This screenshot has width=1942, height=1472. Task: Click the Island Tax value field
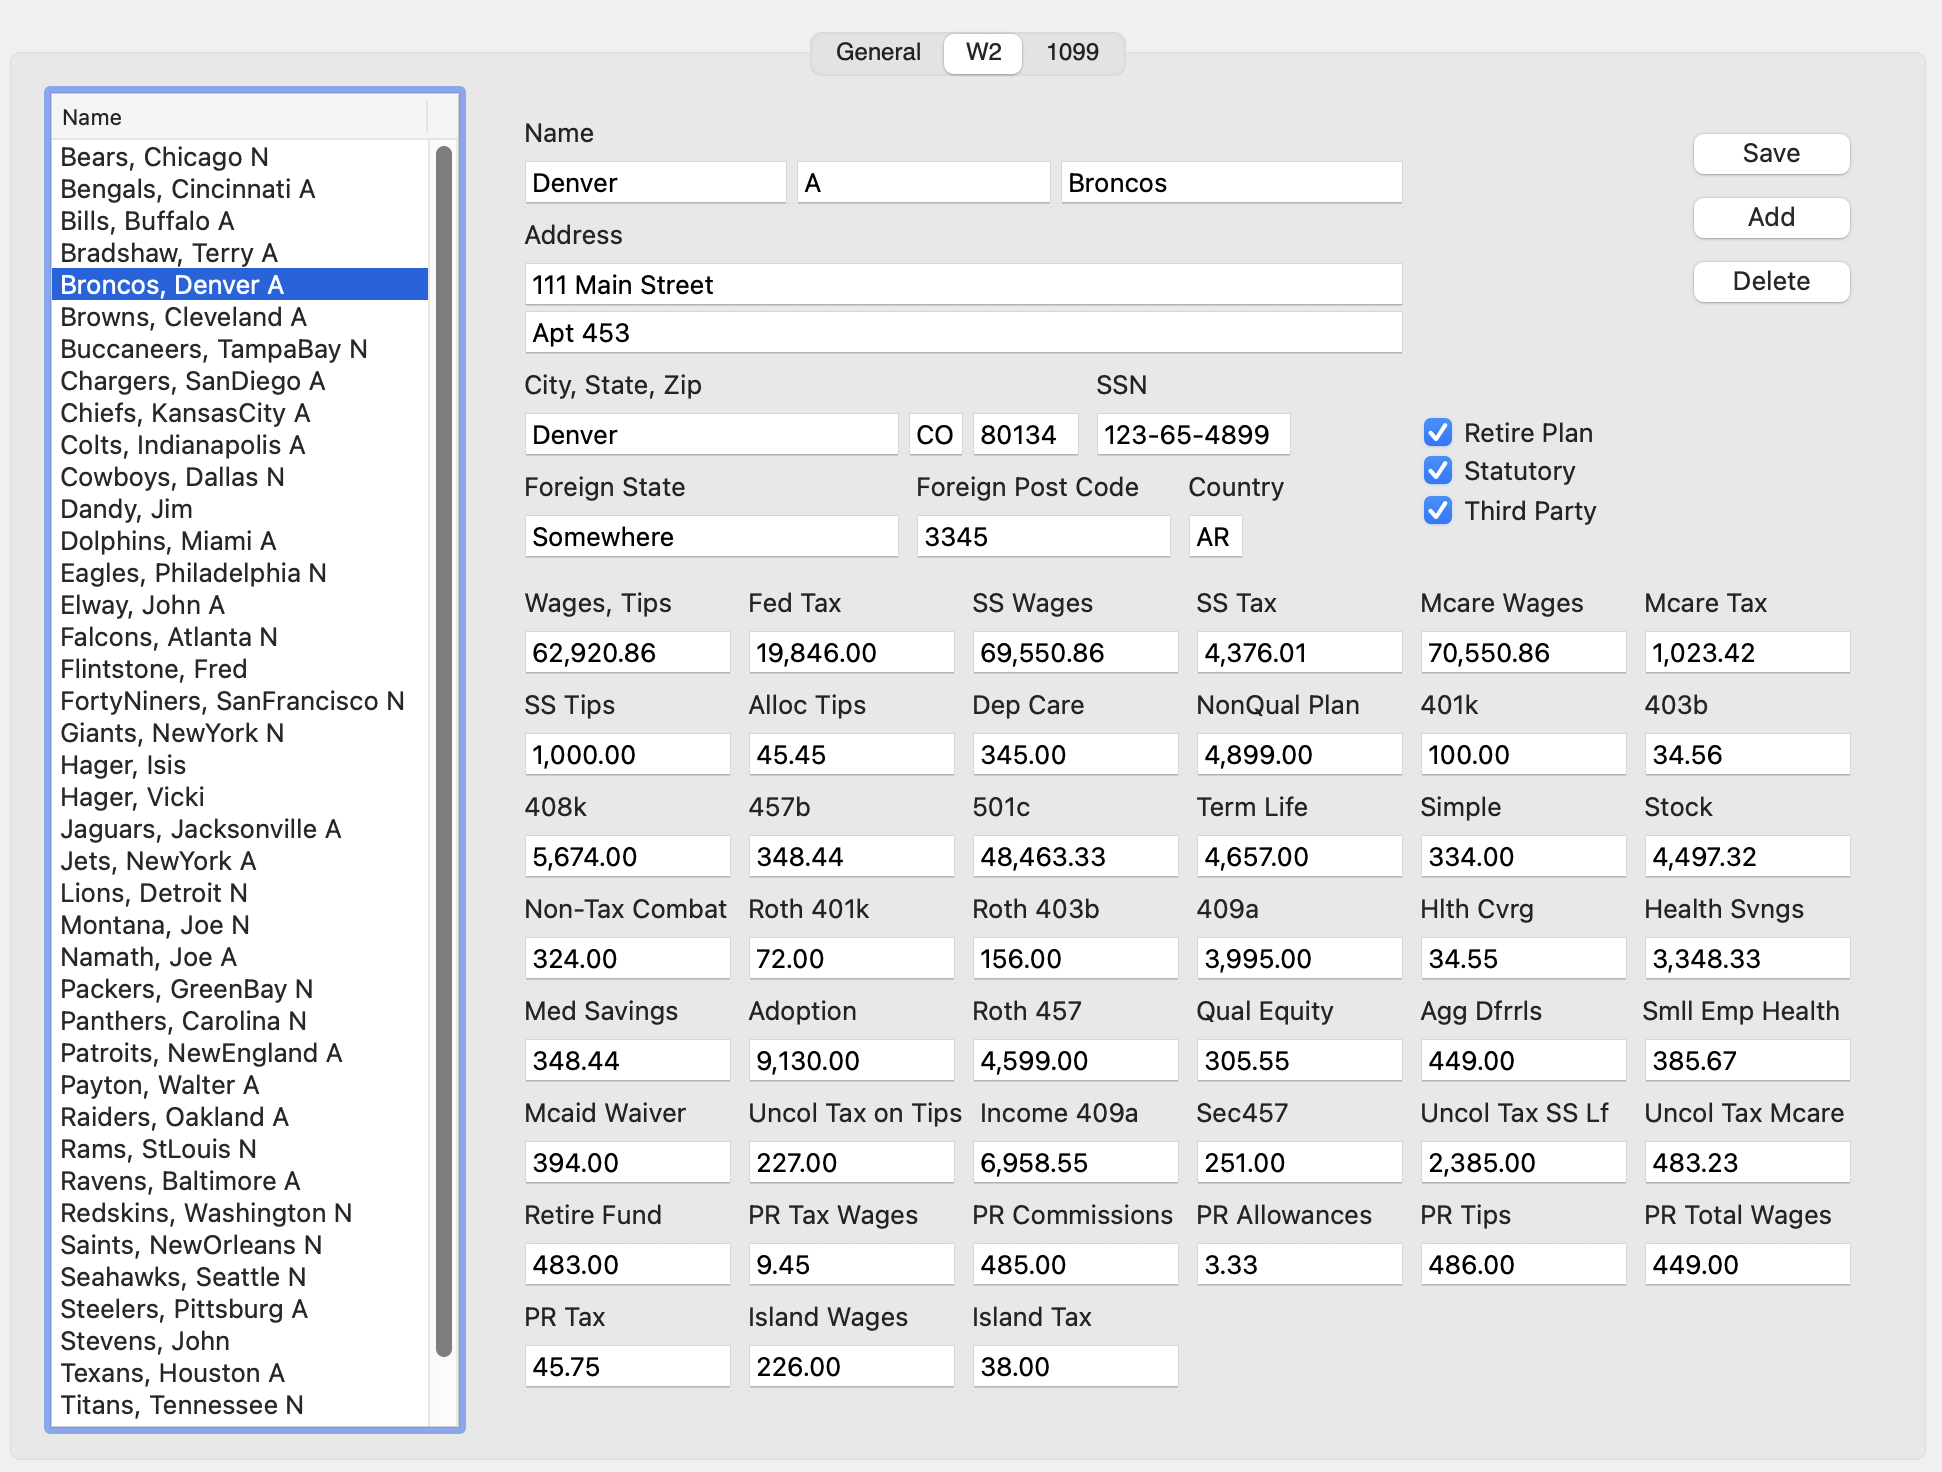(1074, 1365)
